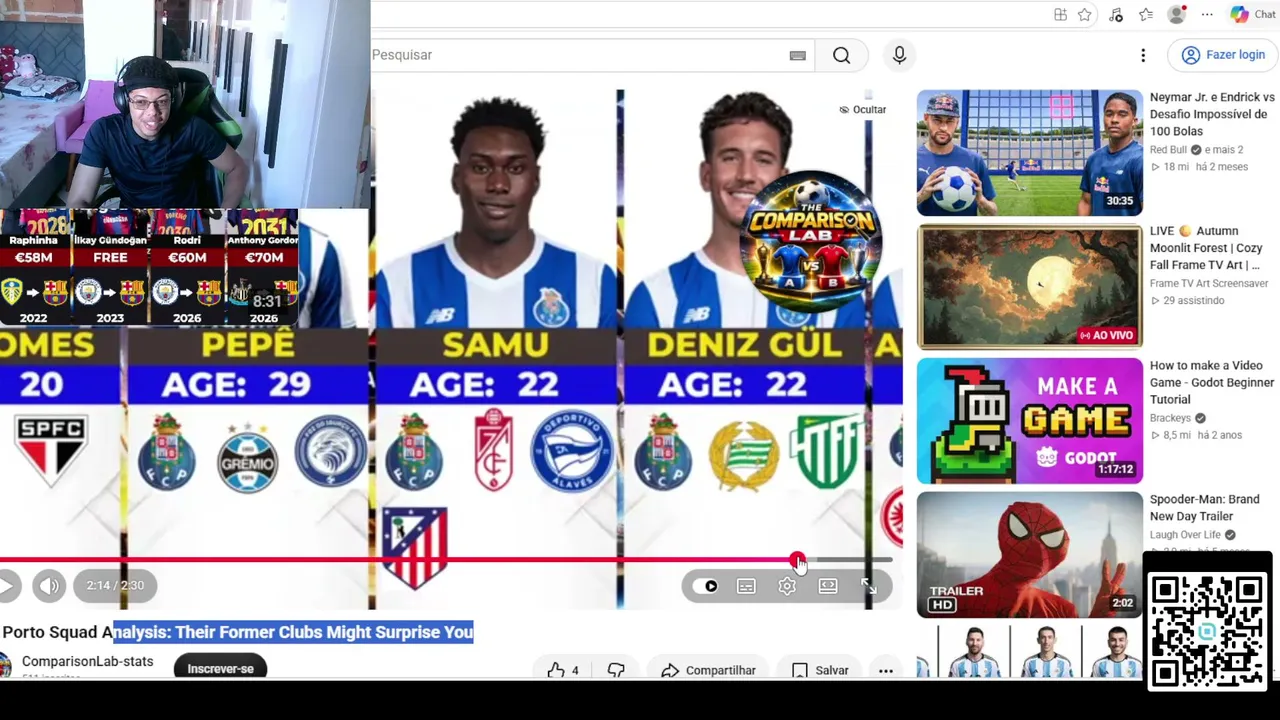Open YouTube settings three-dot menu
The image size is (1280, 720).
pyautogui.click(x=1143, y=55)
